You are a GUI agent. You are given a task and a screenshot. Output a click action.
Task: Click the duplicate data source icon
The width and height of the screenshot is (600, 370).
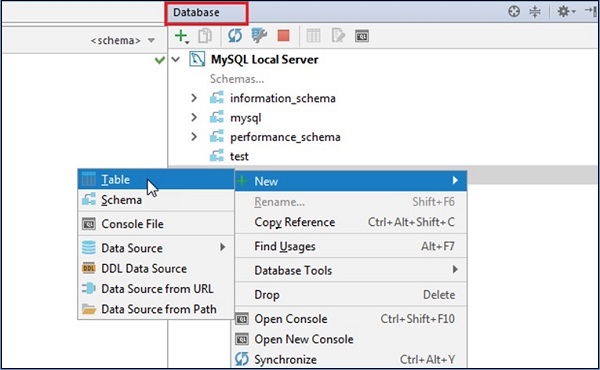(205, 36)
